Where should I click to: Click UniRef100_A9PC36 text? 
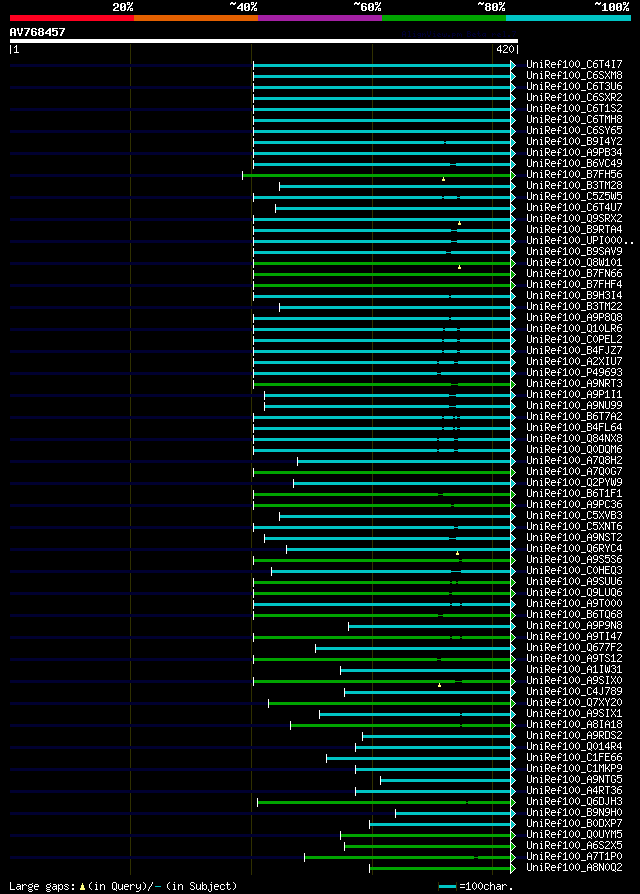click(574, 504)
